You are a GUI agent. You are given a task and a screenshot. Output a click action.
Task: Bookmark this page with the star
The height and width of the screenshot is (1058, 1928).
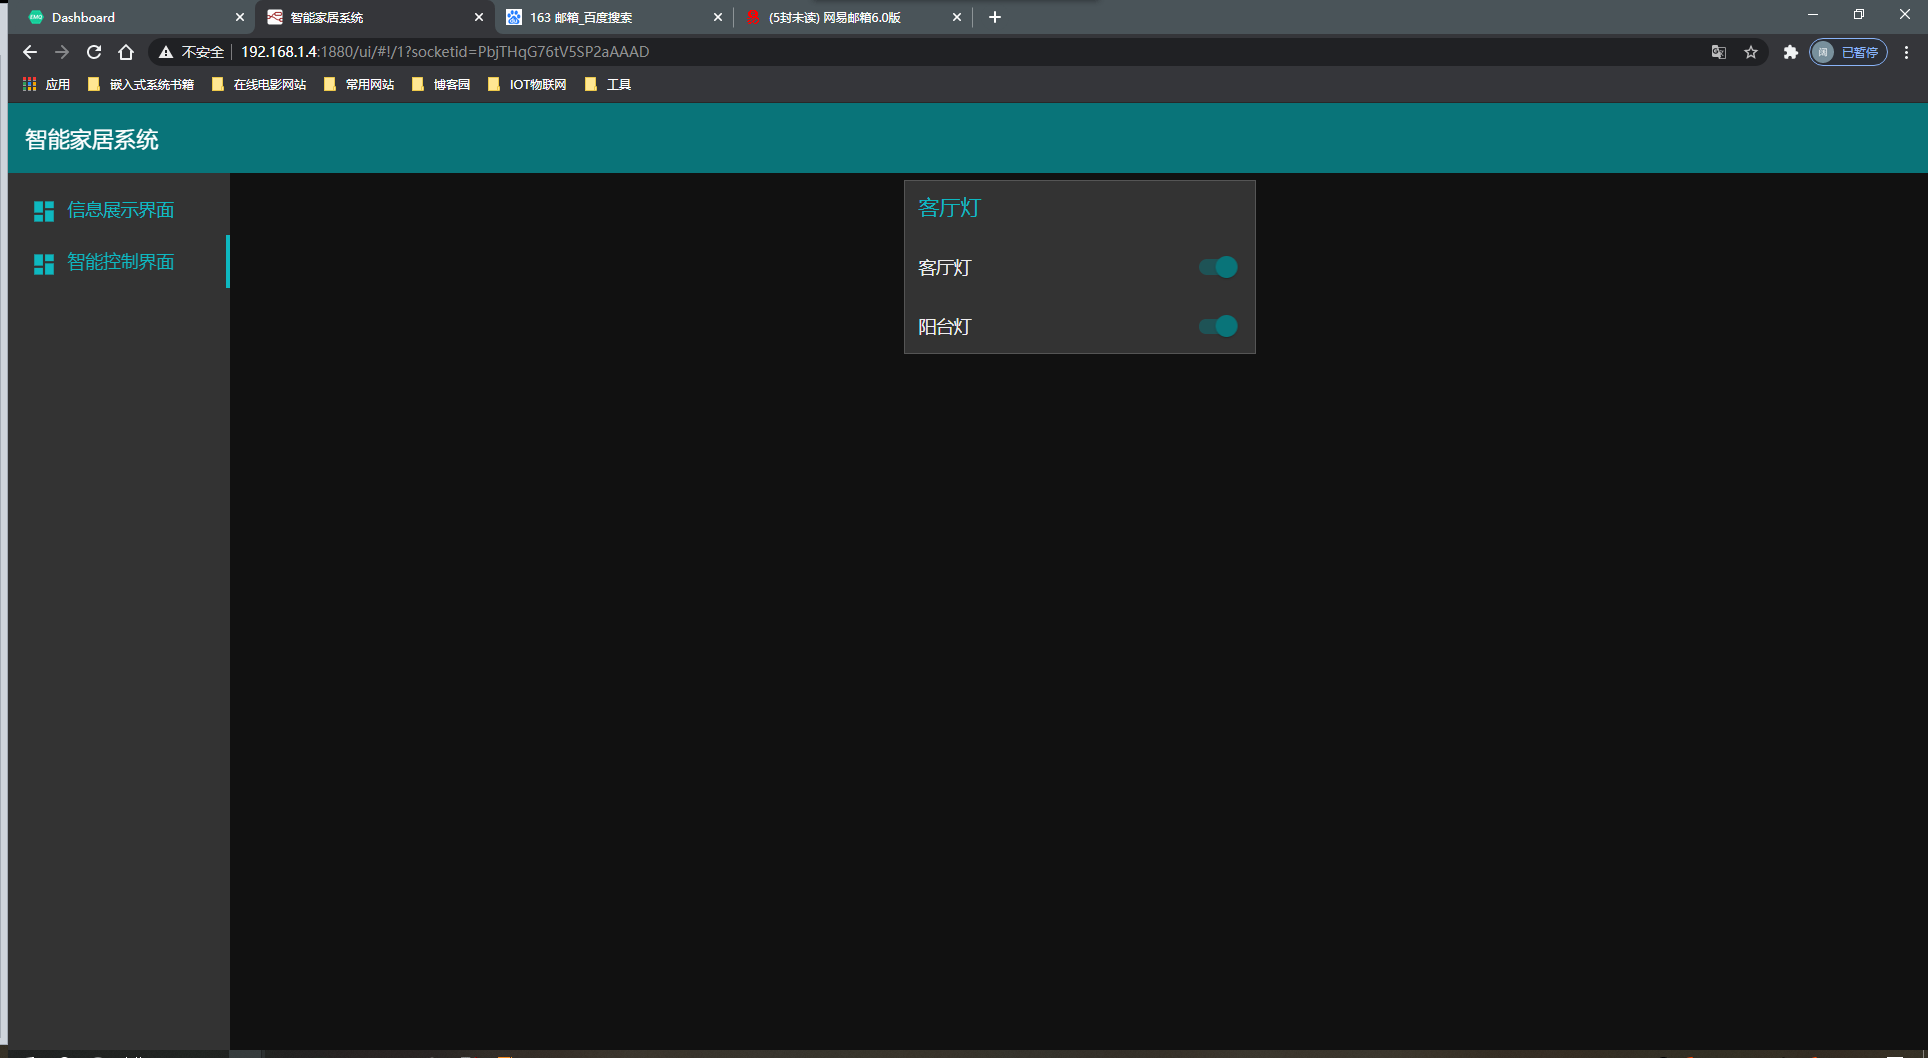1751,52
